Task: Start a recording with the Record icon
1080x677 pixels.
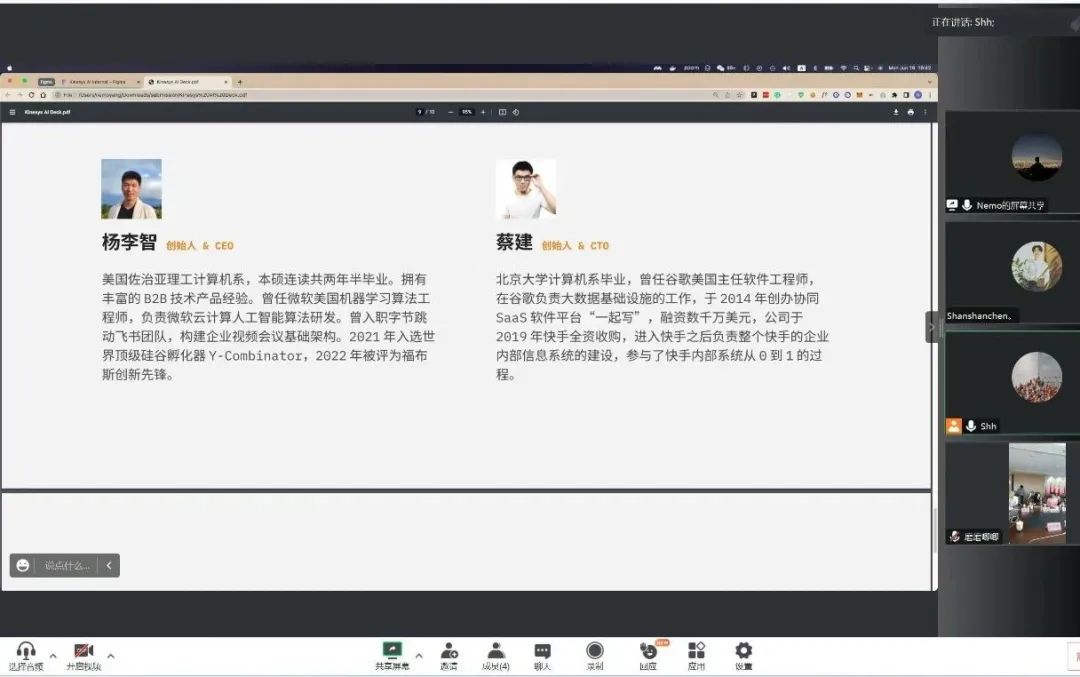Action: click(593, 648)
